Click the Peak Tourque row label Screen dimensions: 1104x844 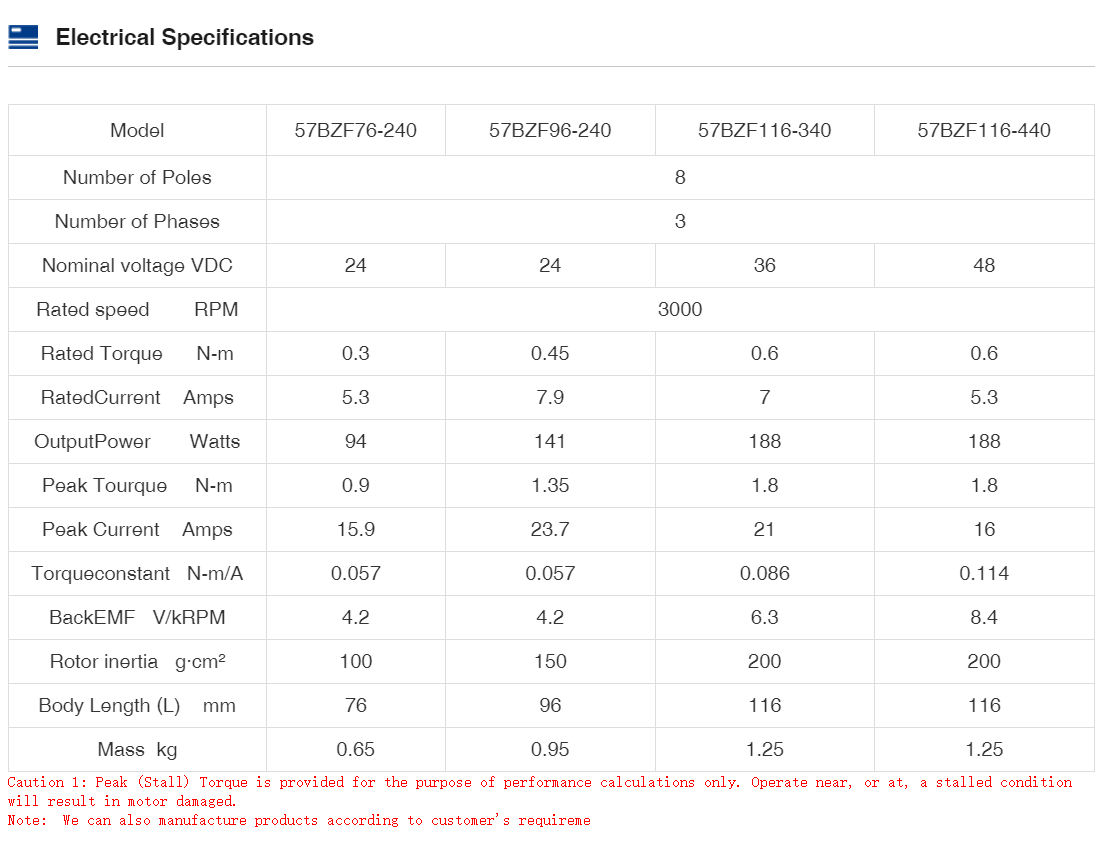point(137,485)
